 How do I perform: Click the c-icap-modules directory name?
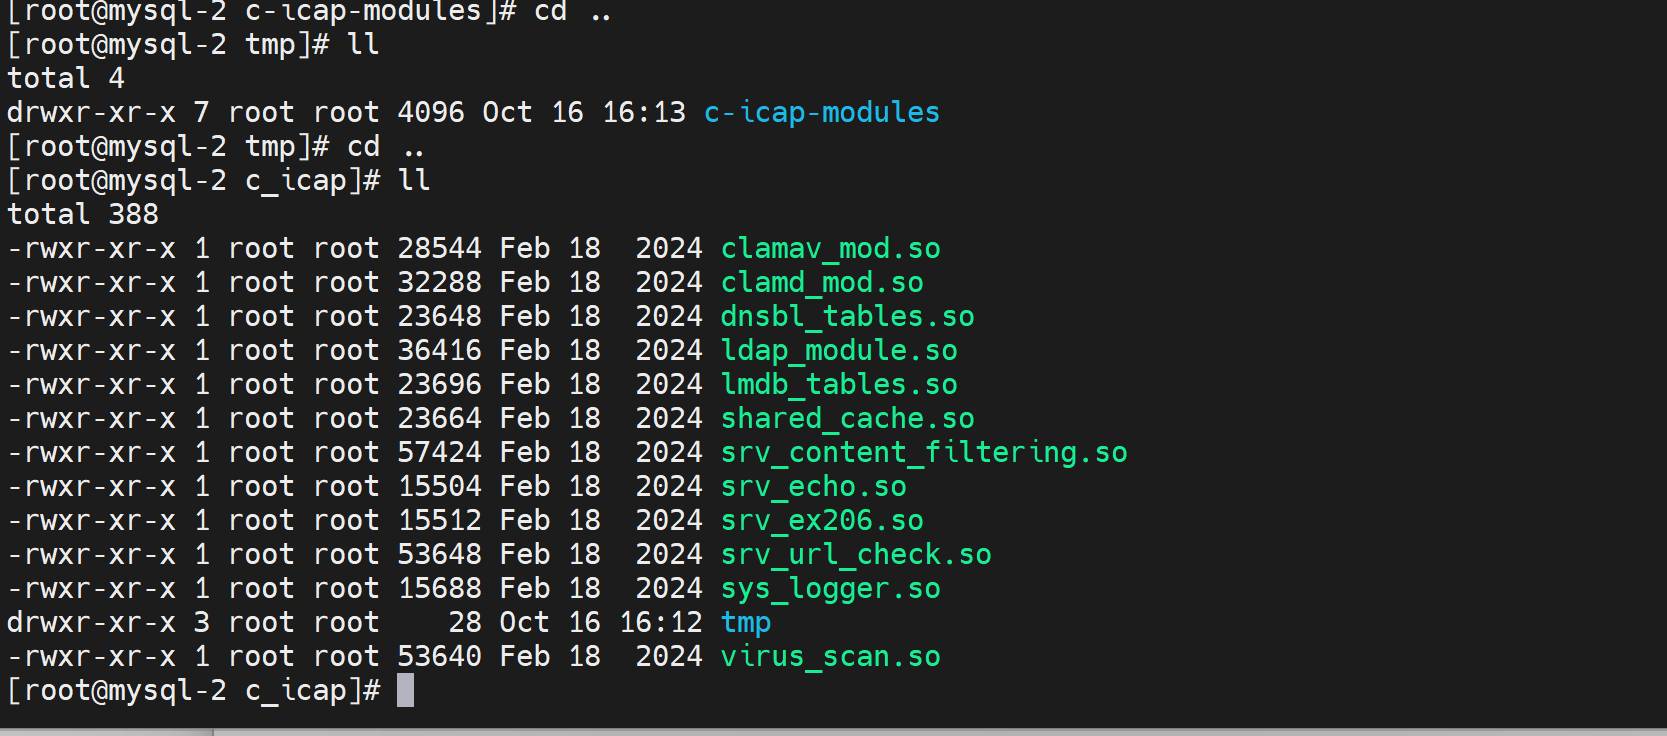pos(822,113)
